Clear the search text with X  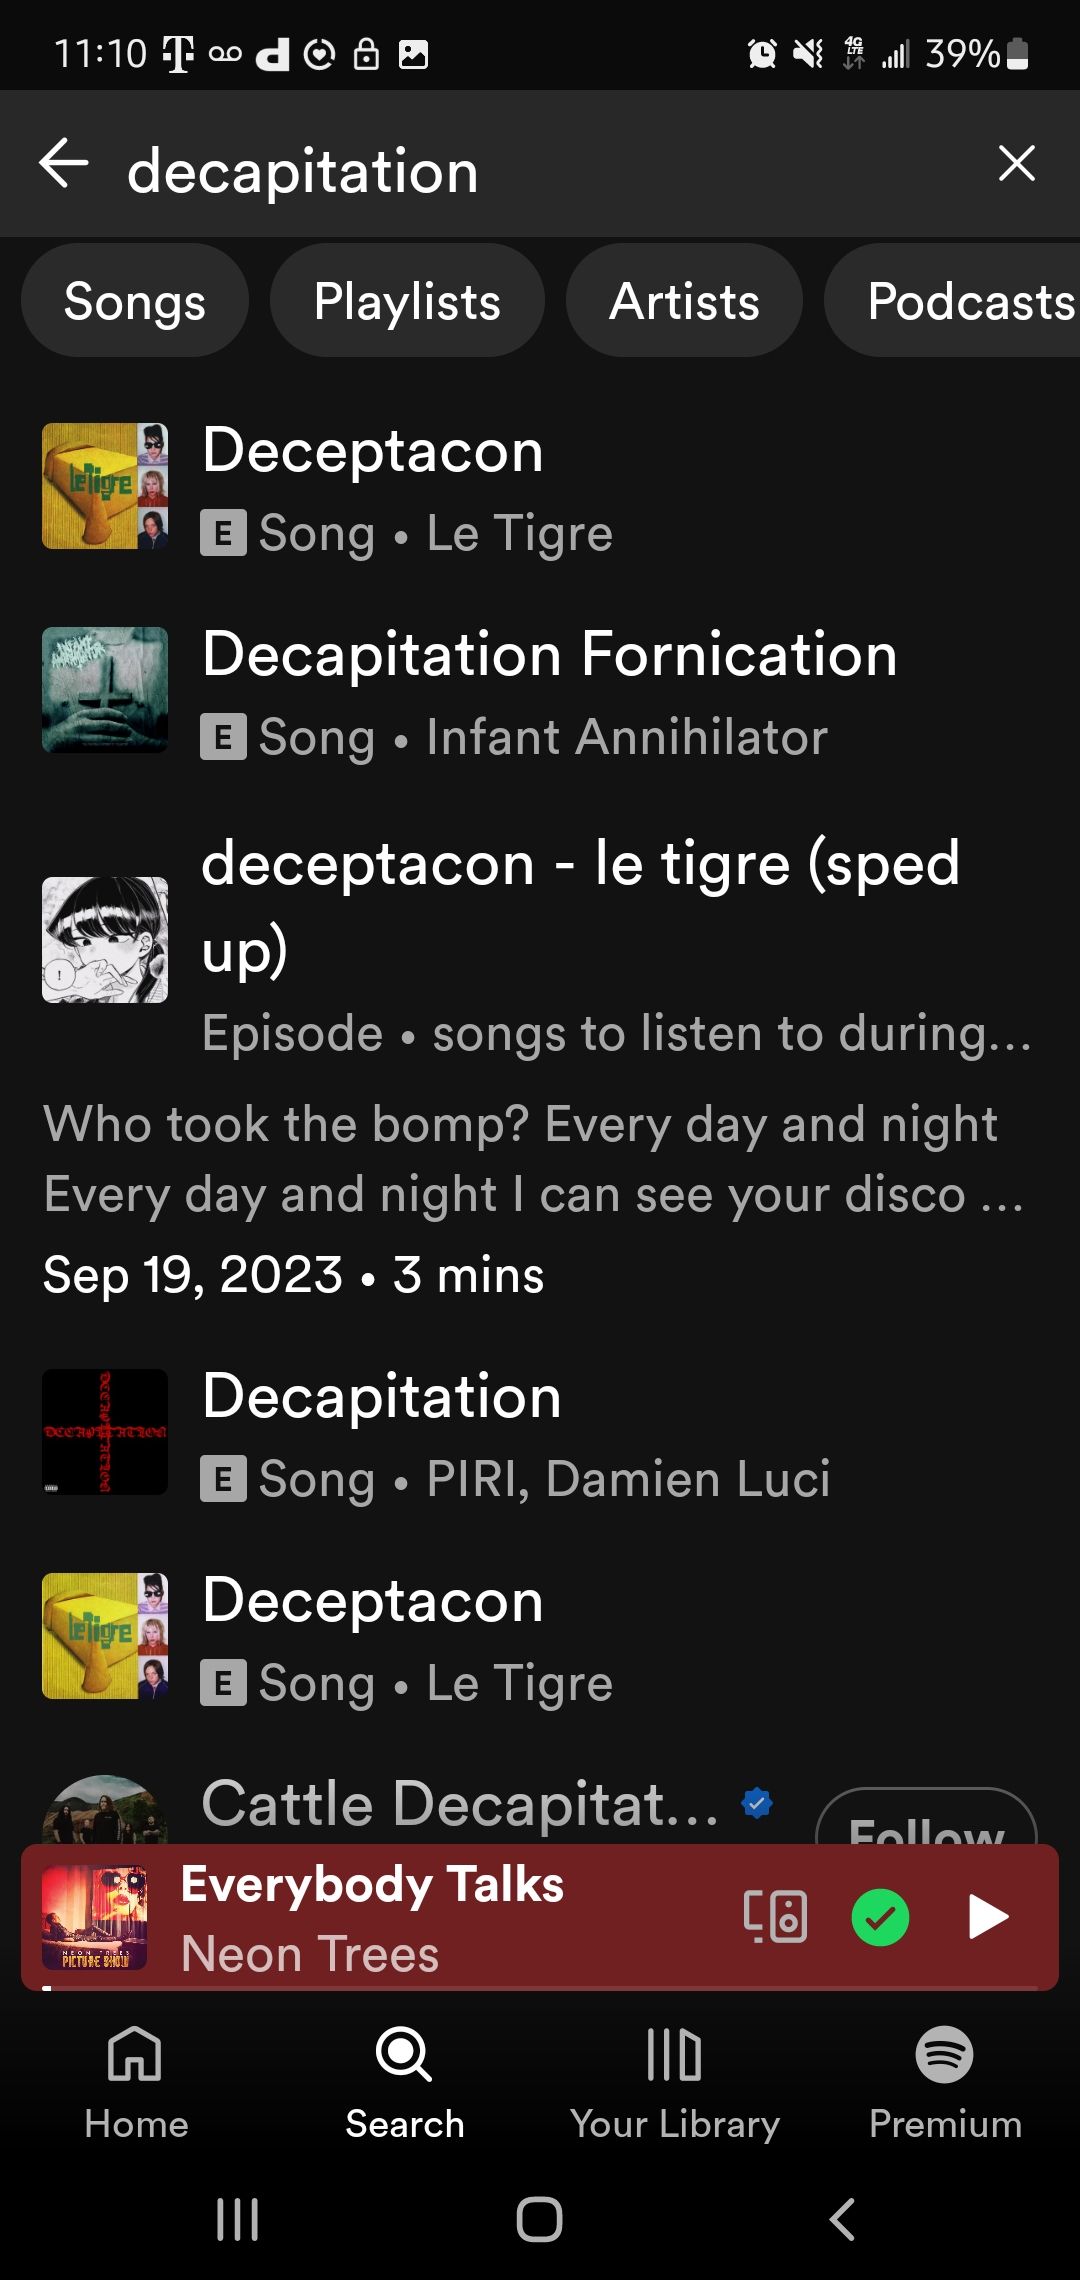click(x=1016, y=163)
